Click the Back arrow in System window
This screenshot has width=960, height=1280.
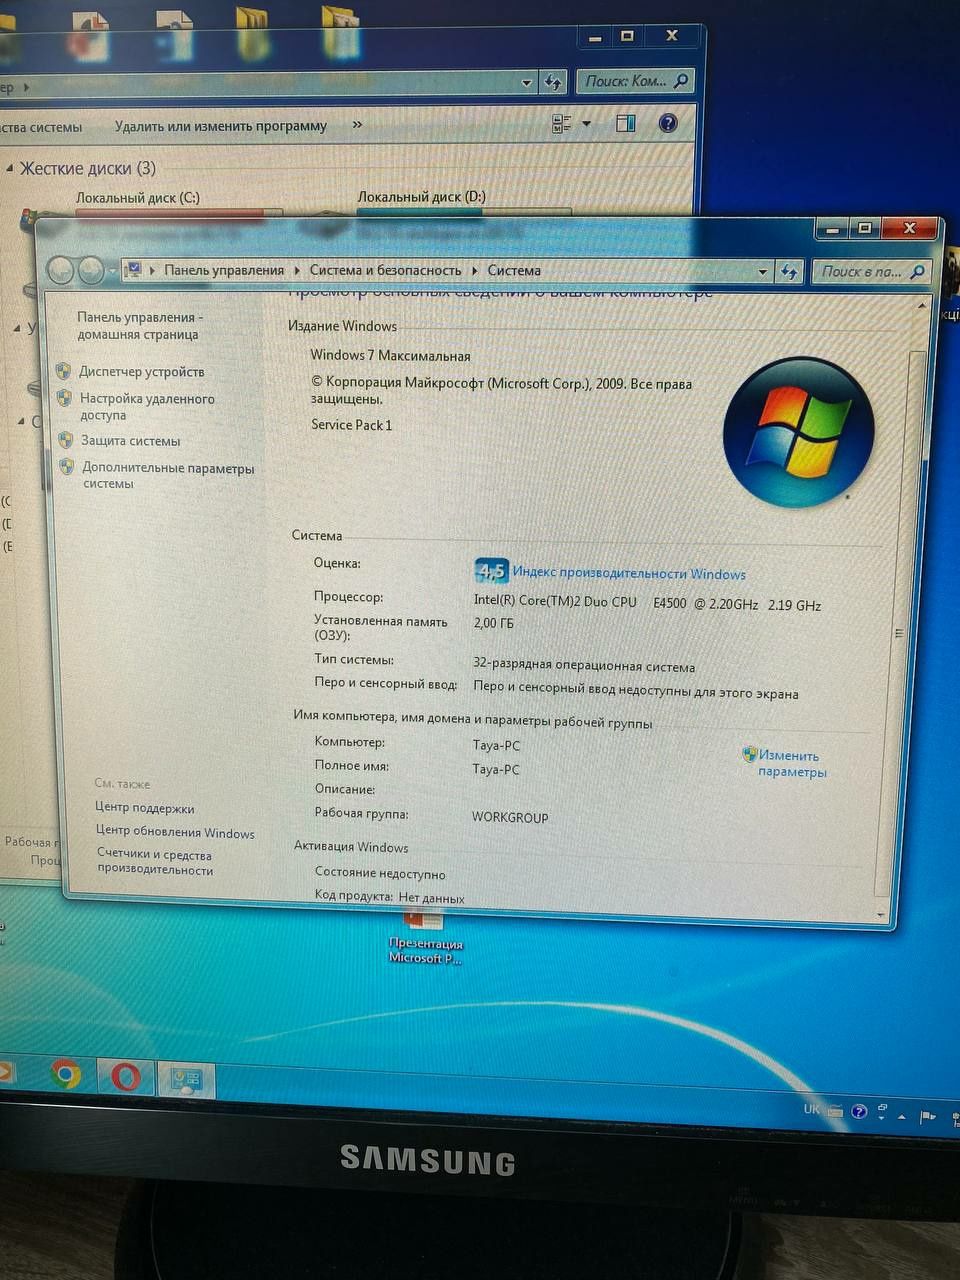(61, 270)
